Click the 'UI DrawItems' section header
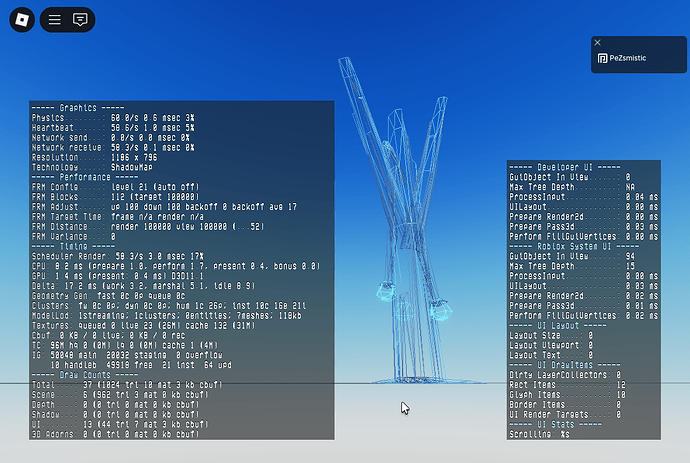This screenshot has height=463, width=690. [x=565, y=365]
